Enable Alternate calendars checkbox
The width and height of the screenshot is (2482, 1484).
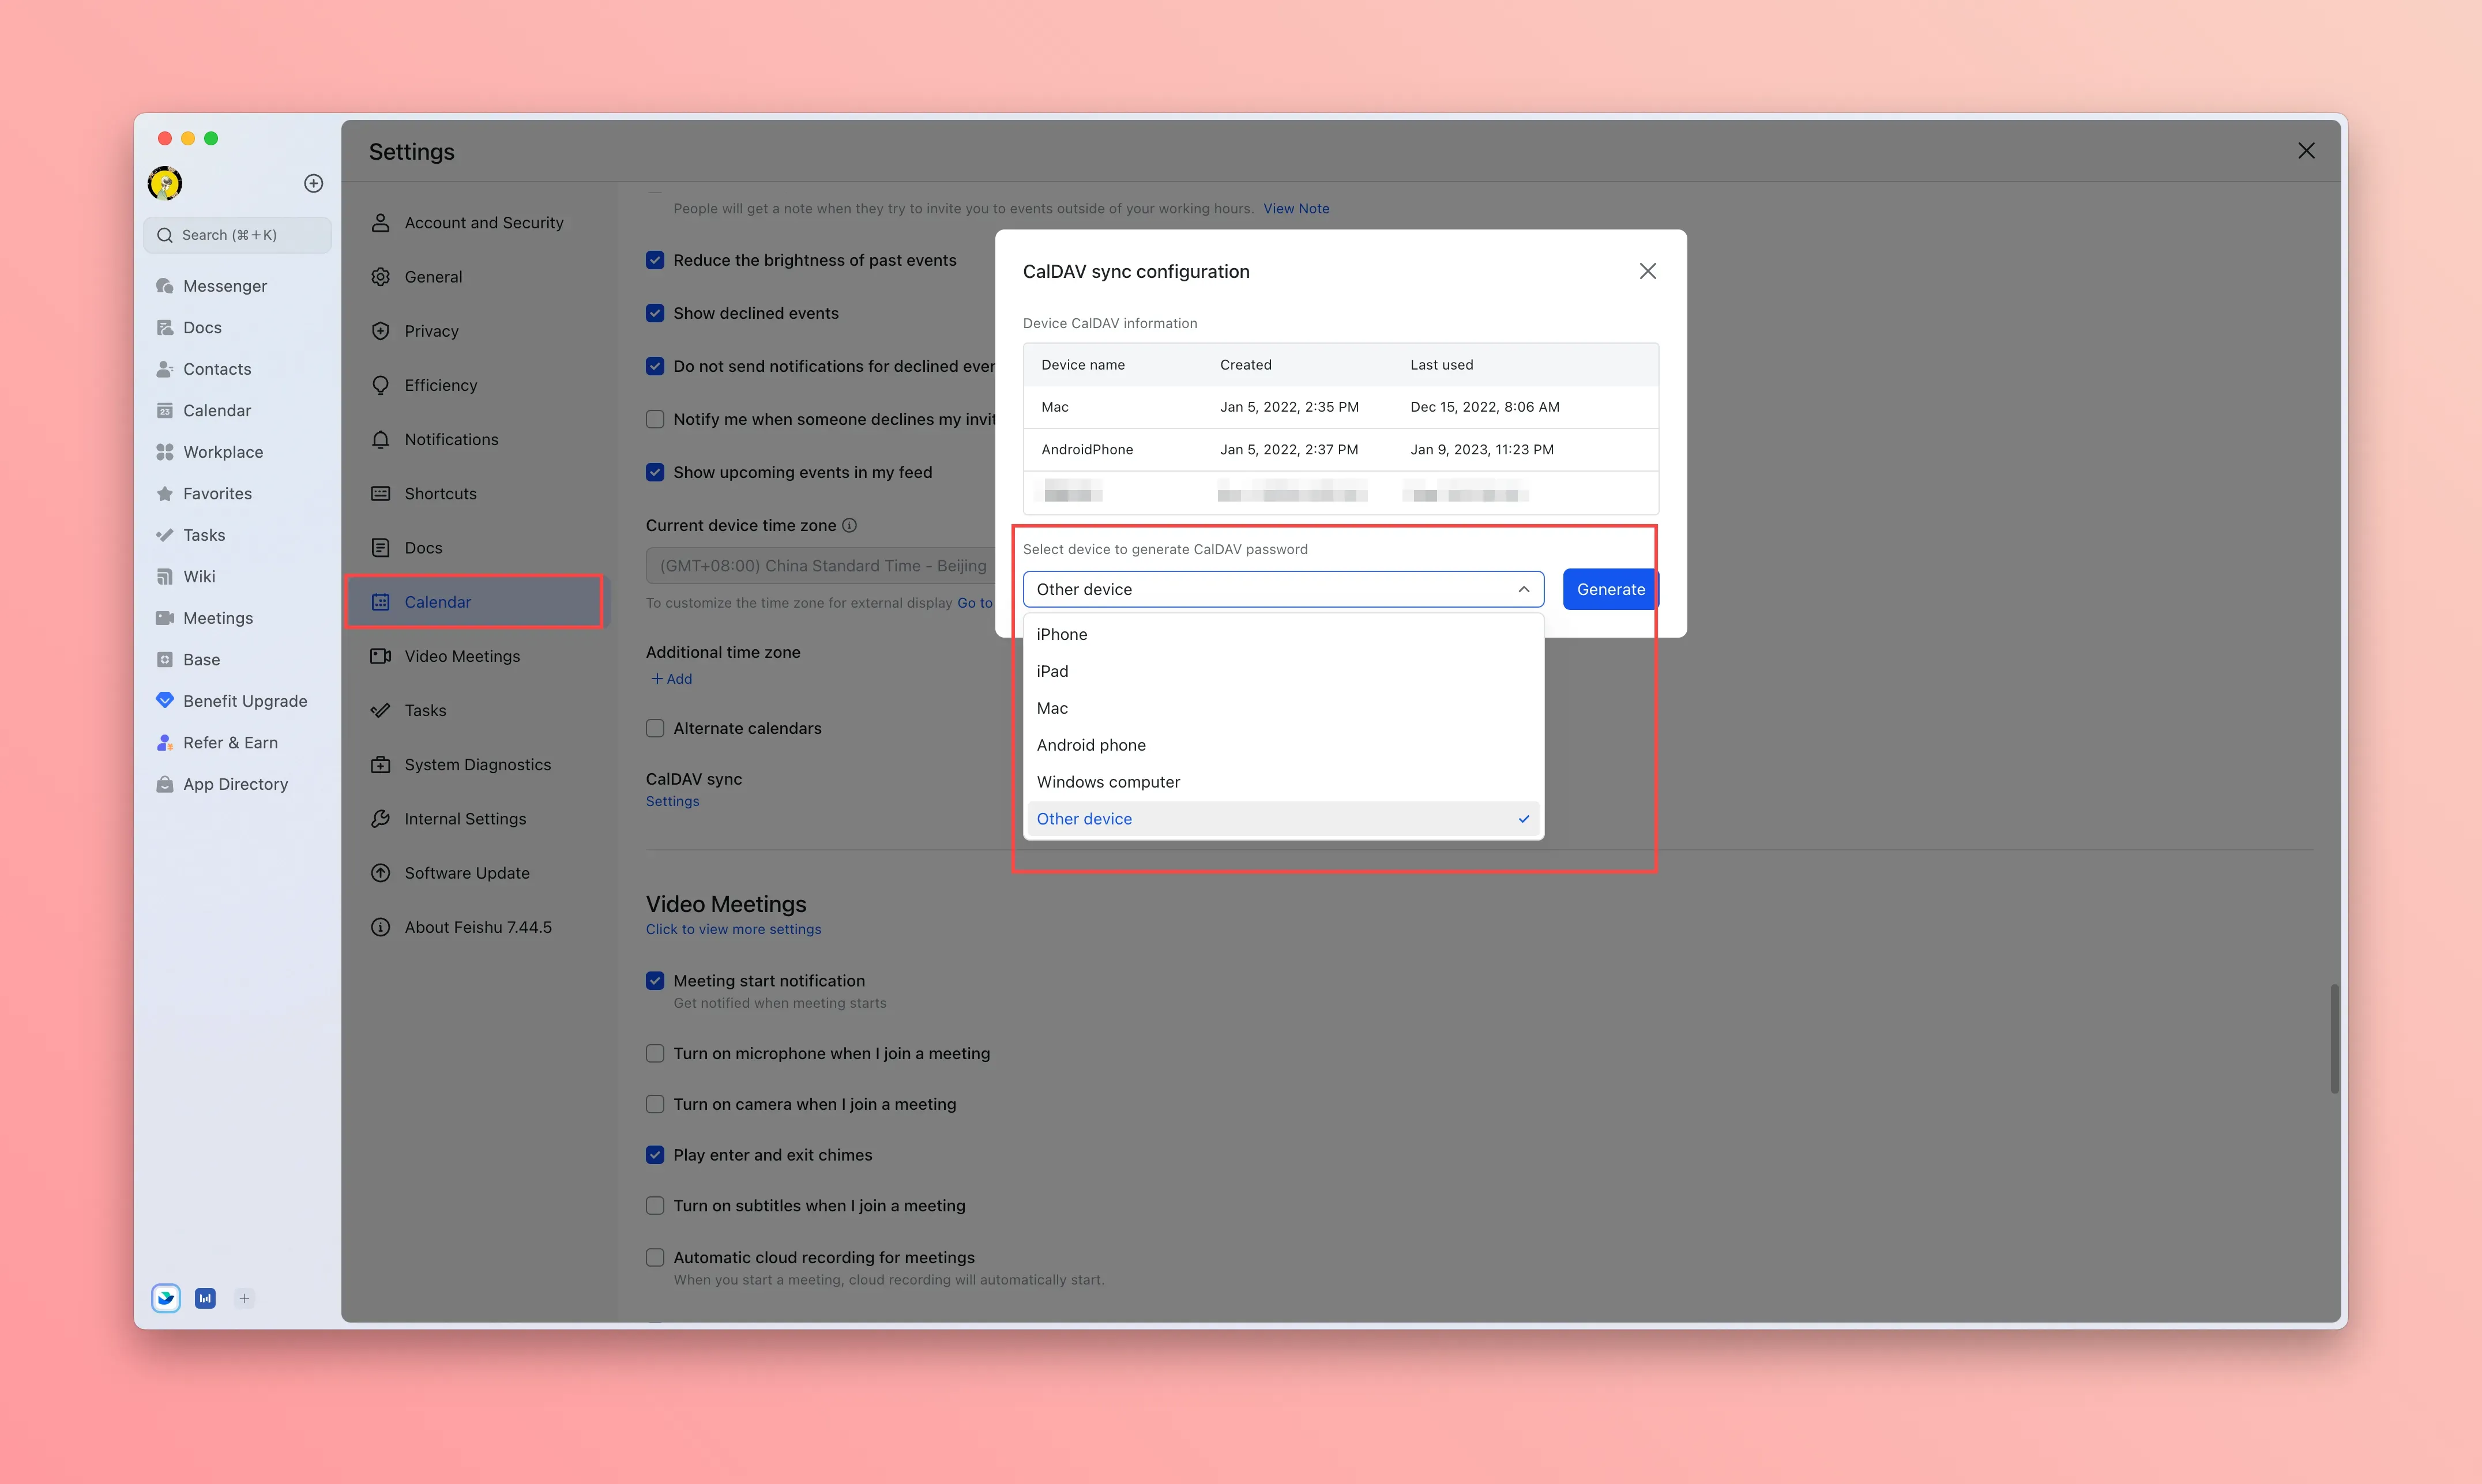655,728
